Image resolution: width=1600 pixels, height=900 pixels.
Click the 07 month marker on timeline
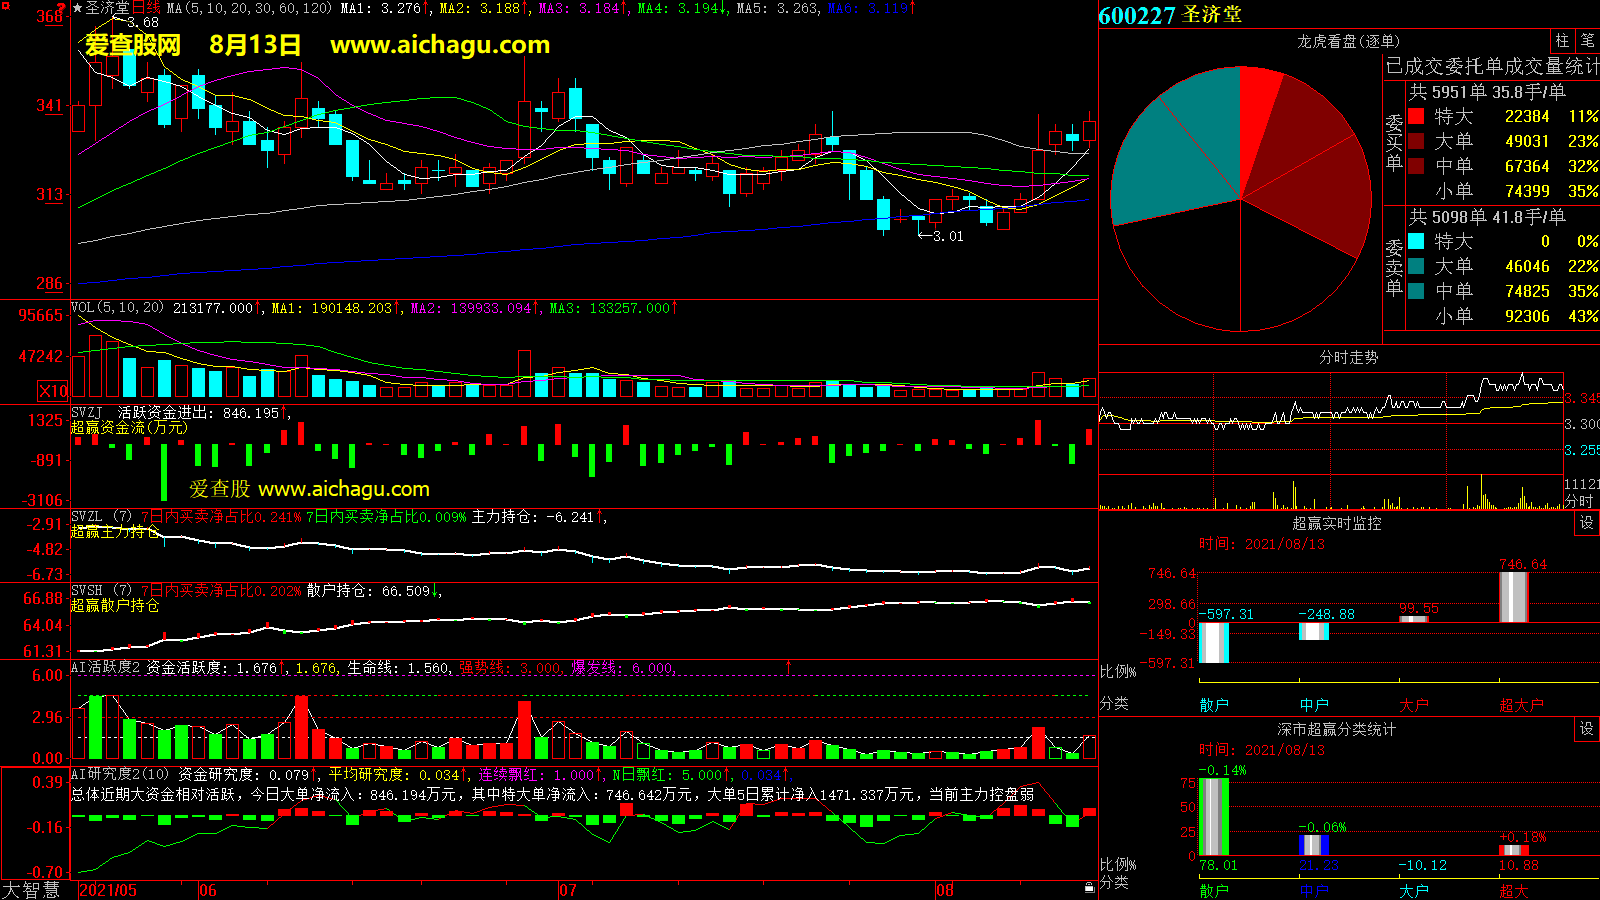point(567,890)
